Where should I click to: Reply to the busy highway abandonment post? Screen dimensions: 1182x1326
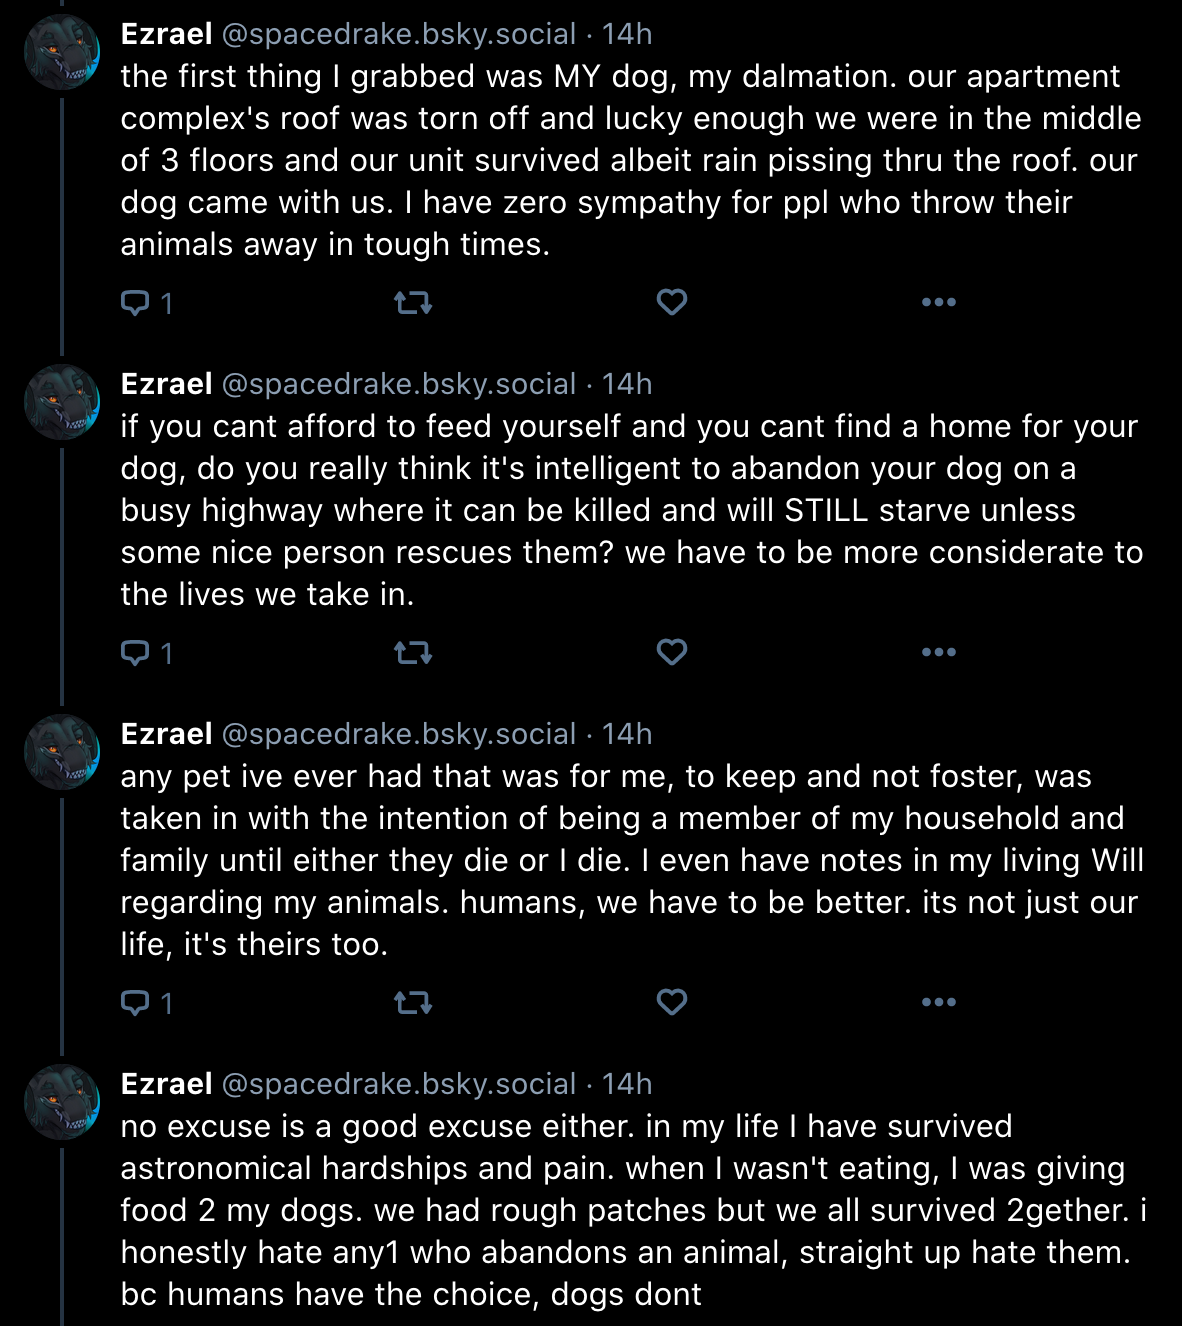(146, 653)
